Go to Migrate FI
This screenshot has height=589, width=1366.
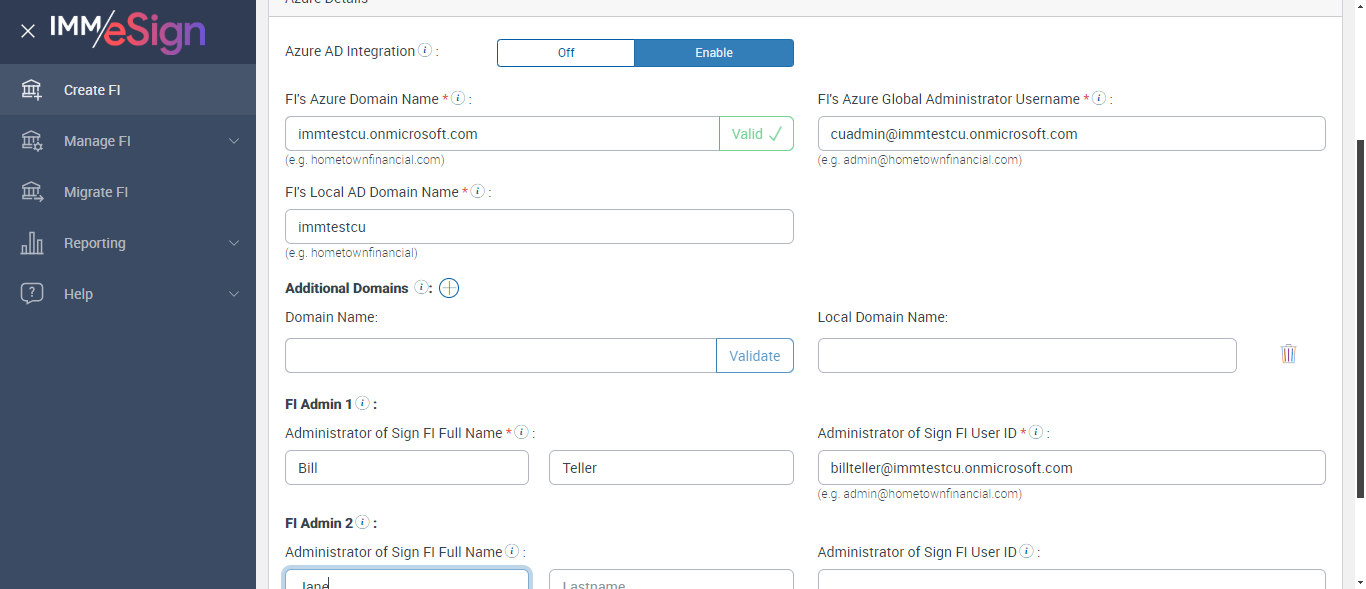(x=96, y=192)
